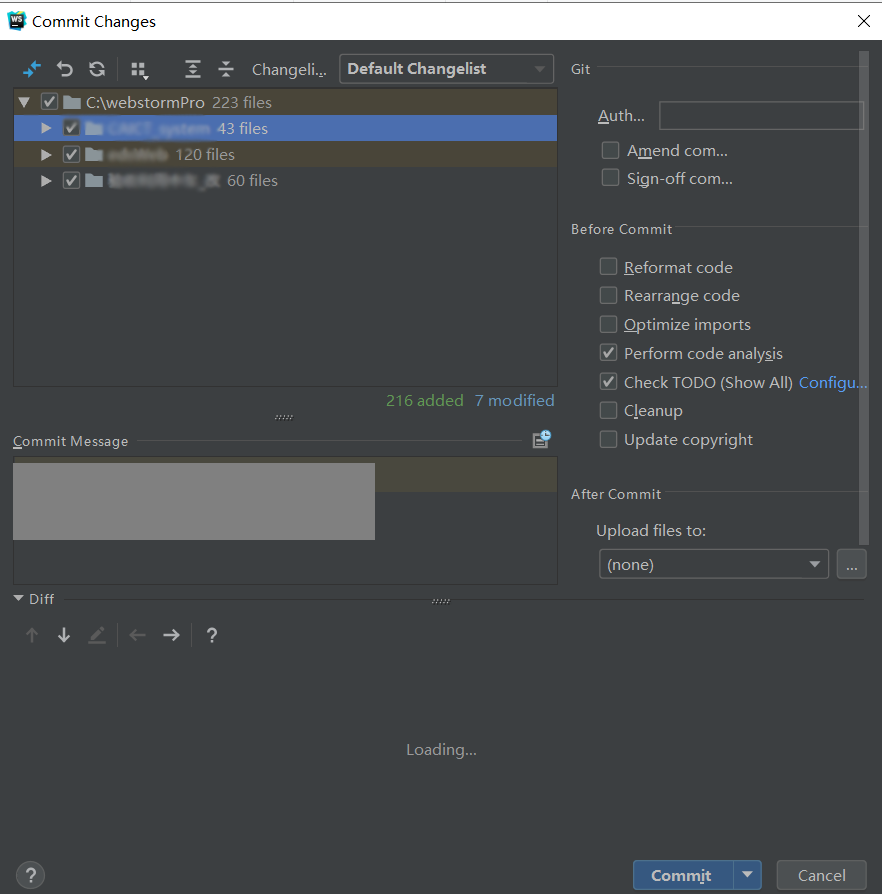Click the ... button beside upload dropdown
This screenshot has width=882, height=894.
pos(851,564)
